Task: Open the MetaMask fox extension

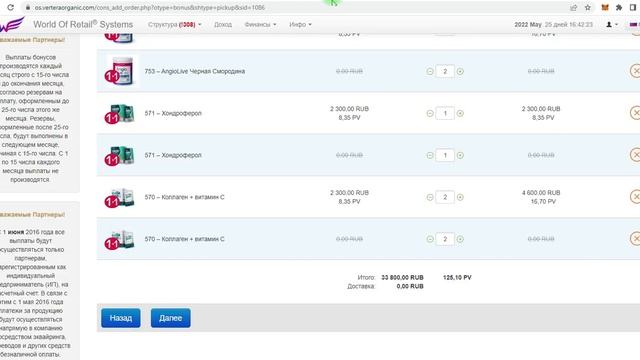Action: (605, 7)
